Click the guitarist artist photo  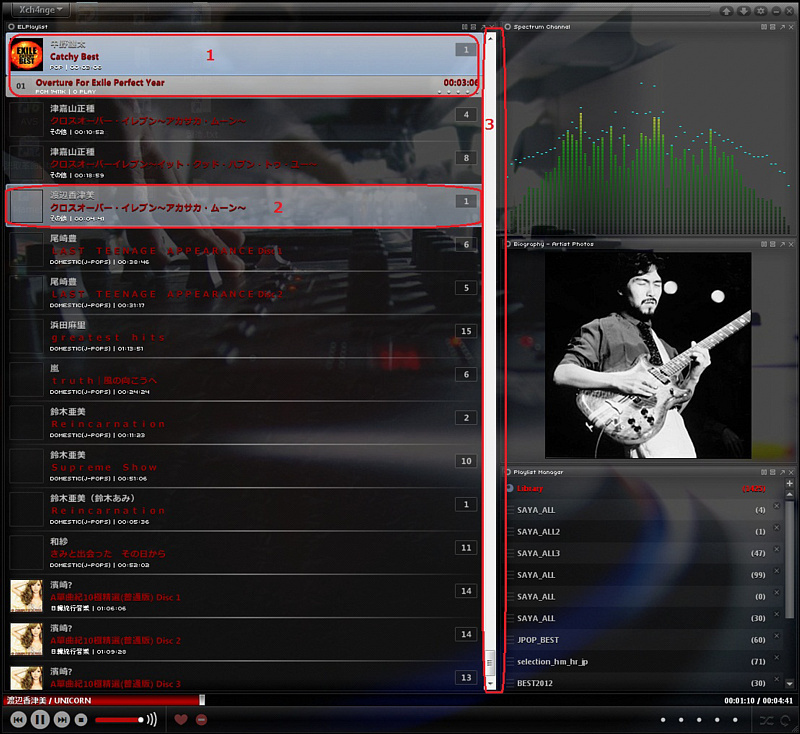648,355
